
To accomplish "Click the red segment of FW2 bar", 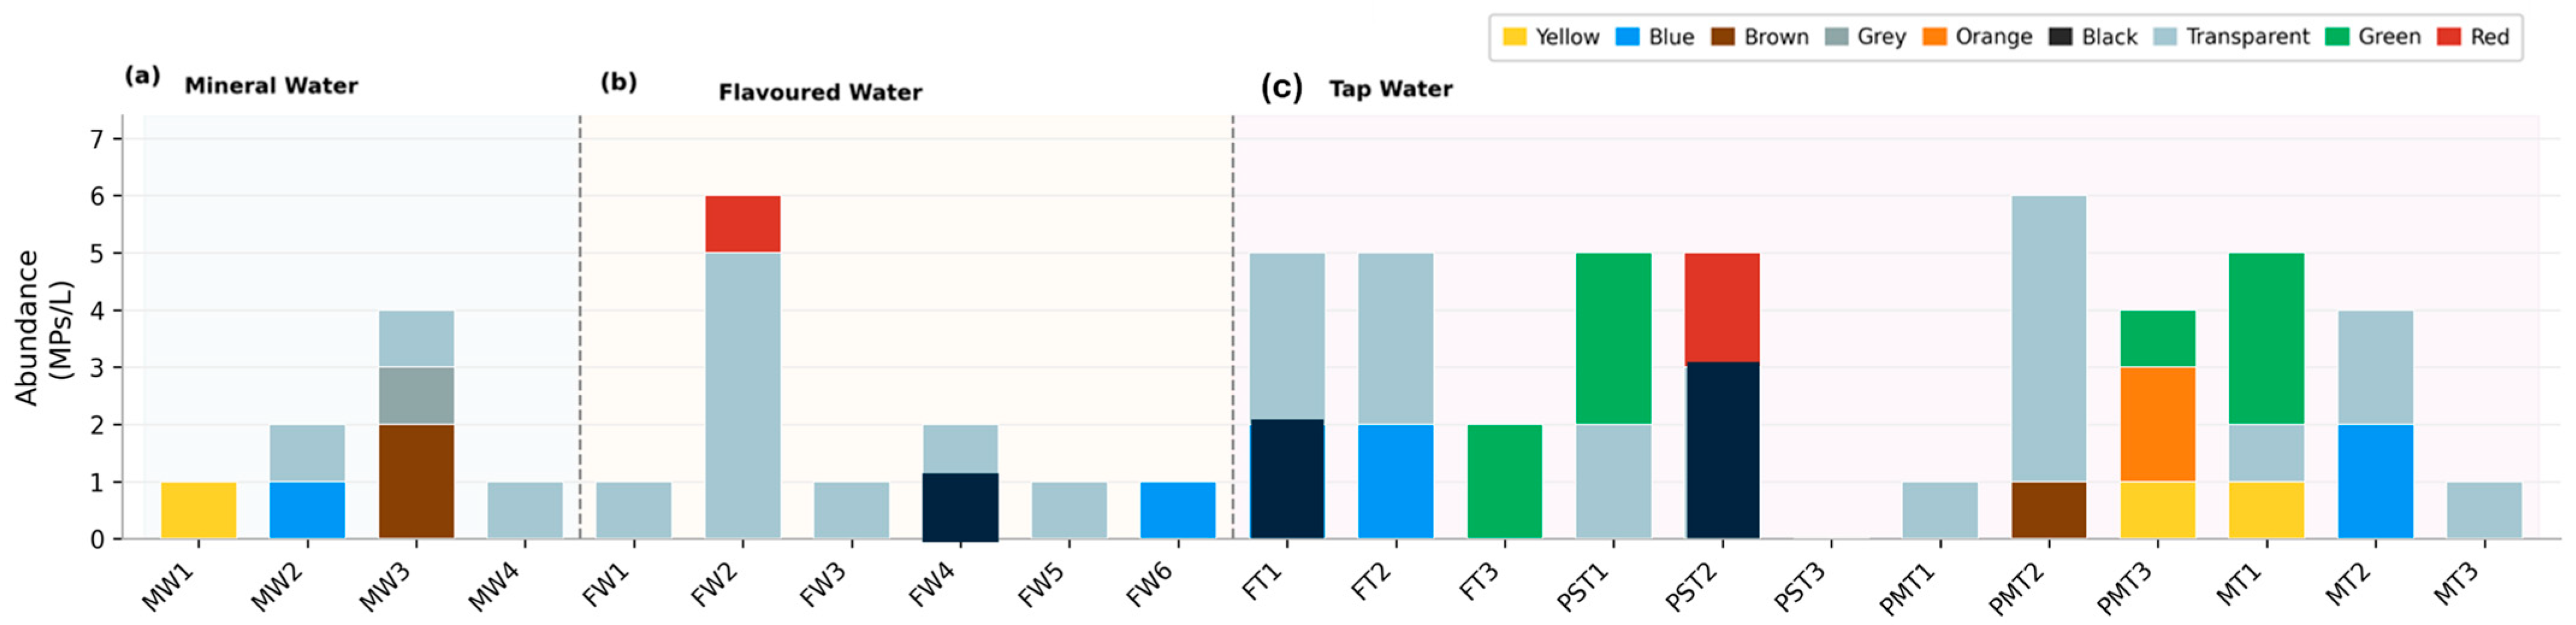I will point(743,224).
